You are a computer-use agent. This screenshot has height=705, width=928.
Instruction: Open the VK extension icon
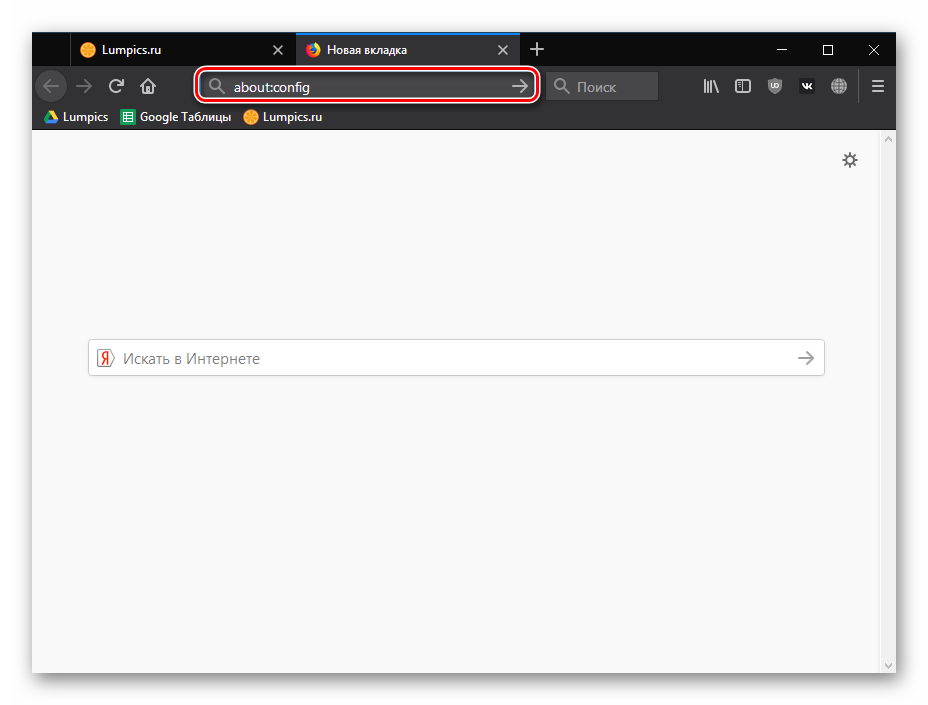tap(807, 86)
